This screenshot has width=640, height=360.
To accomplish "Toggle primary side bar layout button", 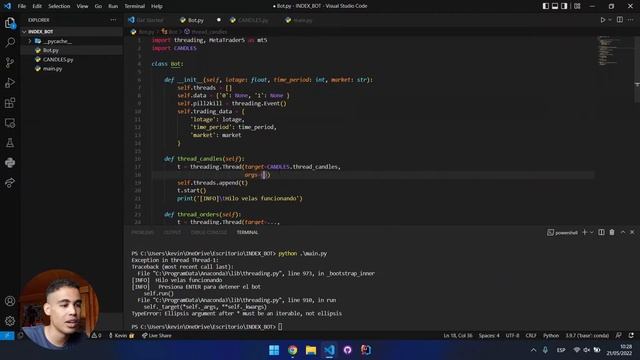I will point(546,6).
